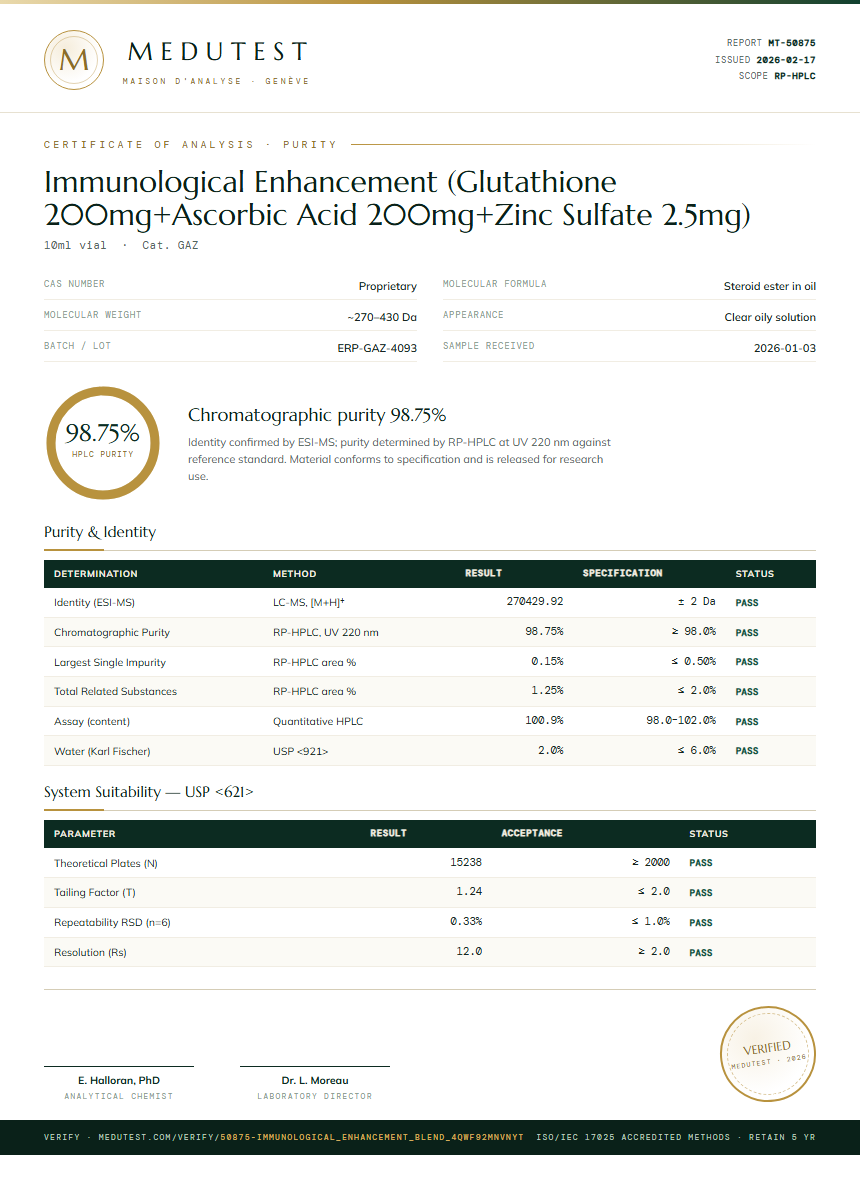Click the 'Chromatographic purity 98.75%' heading

coord(317,415)
